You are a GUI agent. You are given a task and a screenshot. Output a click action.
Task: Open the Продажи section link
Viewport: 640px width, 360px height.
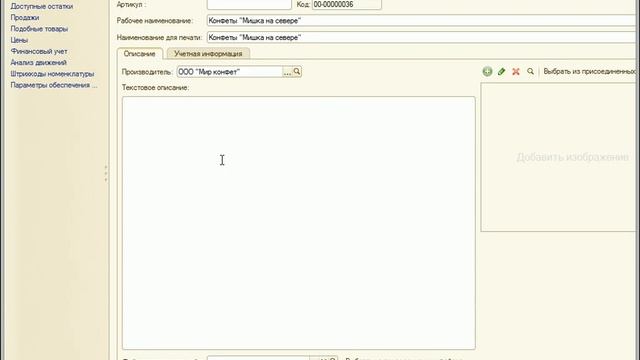point(25,18)
